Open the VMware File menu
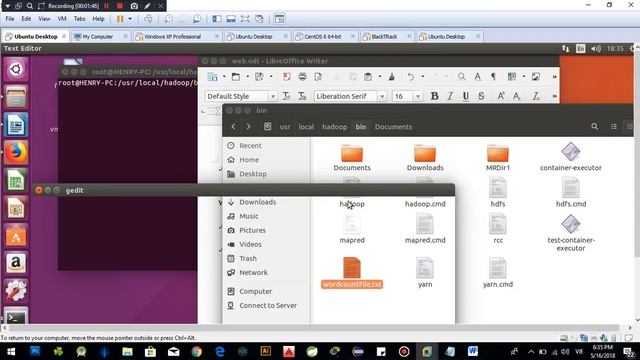 pos(10,19)
